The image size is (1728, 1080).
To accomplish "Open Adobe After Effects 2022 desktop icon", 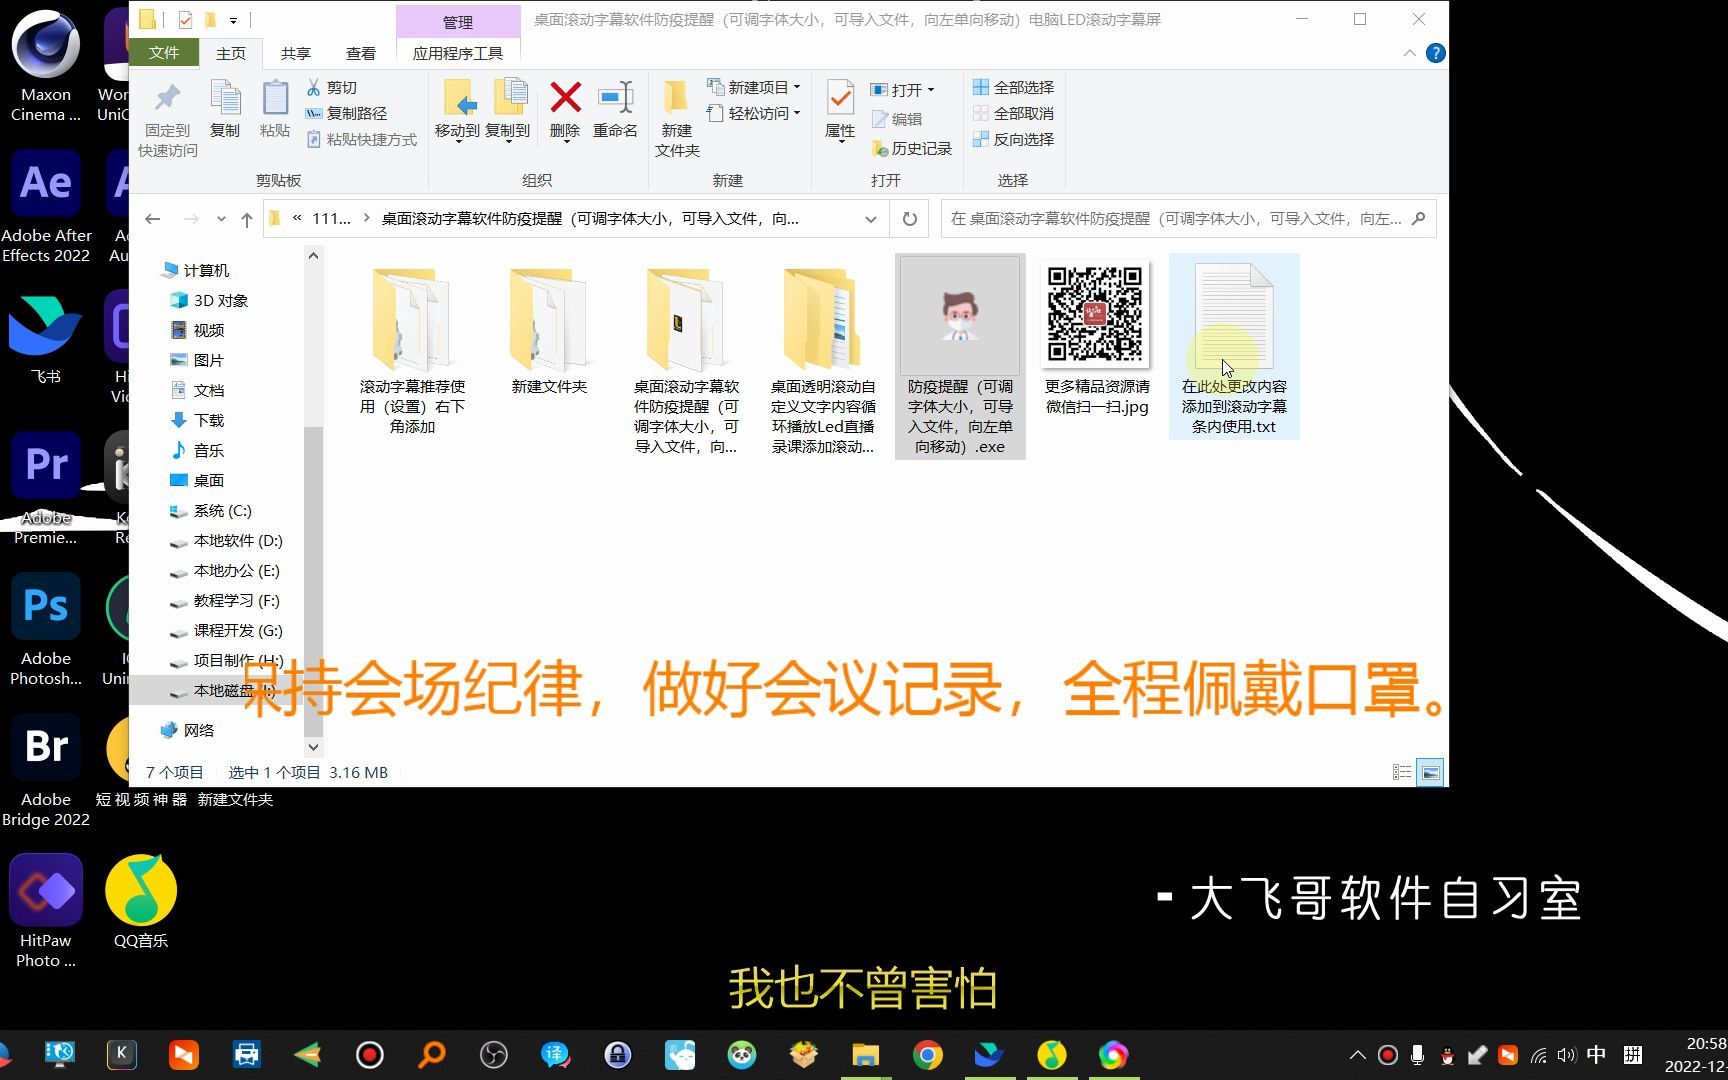I will click(46, 207).
